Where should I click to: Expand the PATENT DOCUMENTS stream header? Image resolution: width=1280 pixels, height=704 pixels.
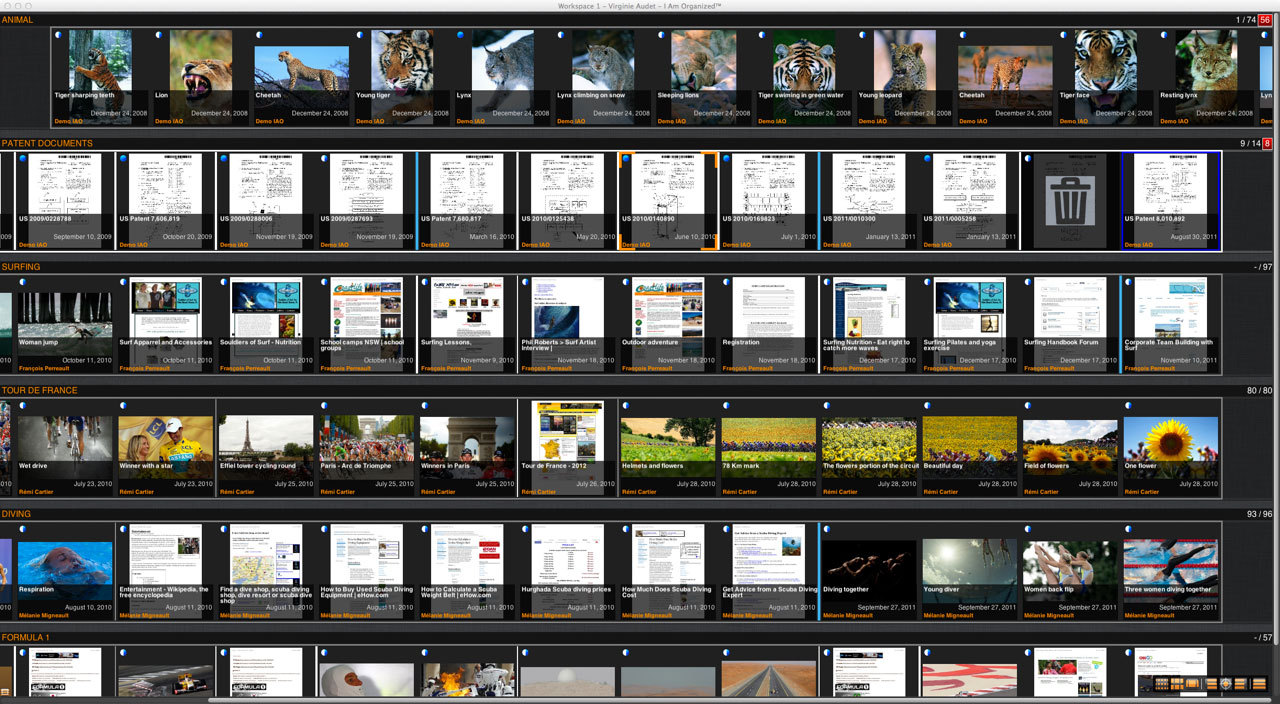[47, 143]
